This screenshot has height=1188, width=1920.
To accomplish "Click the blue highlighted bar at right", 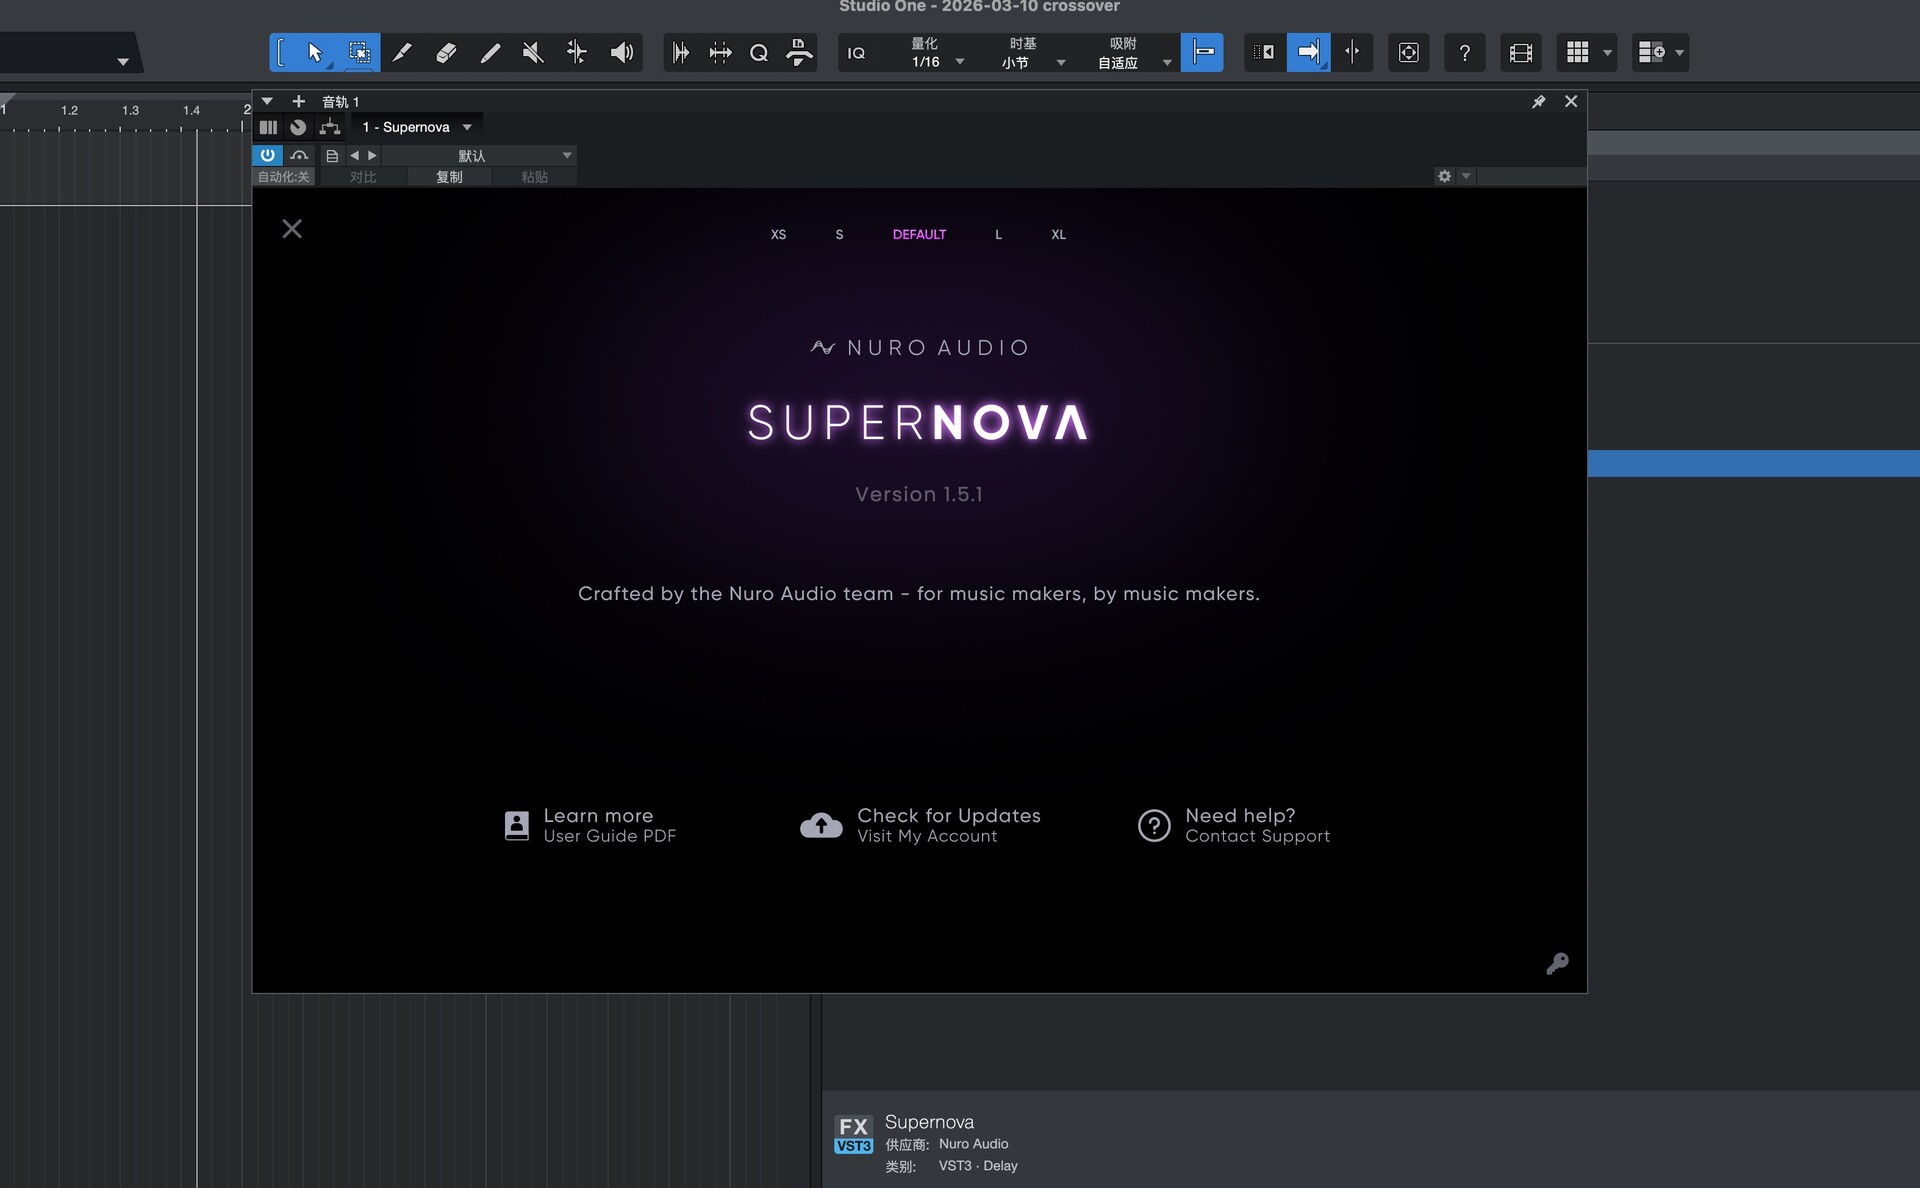I will 1753,463.
